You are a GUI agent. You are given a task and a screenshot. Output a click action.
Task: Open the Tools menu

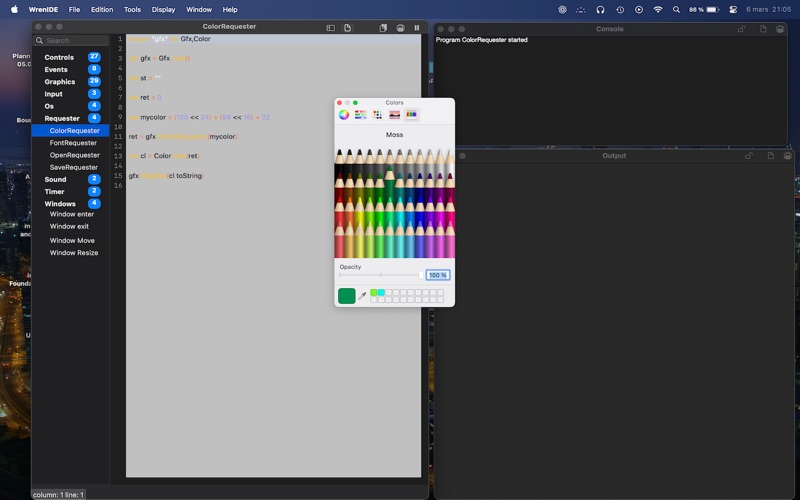point(132,9)
